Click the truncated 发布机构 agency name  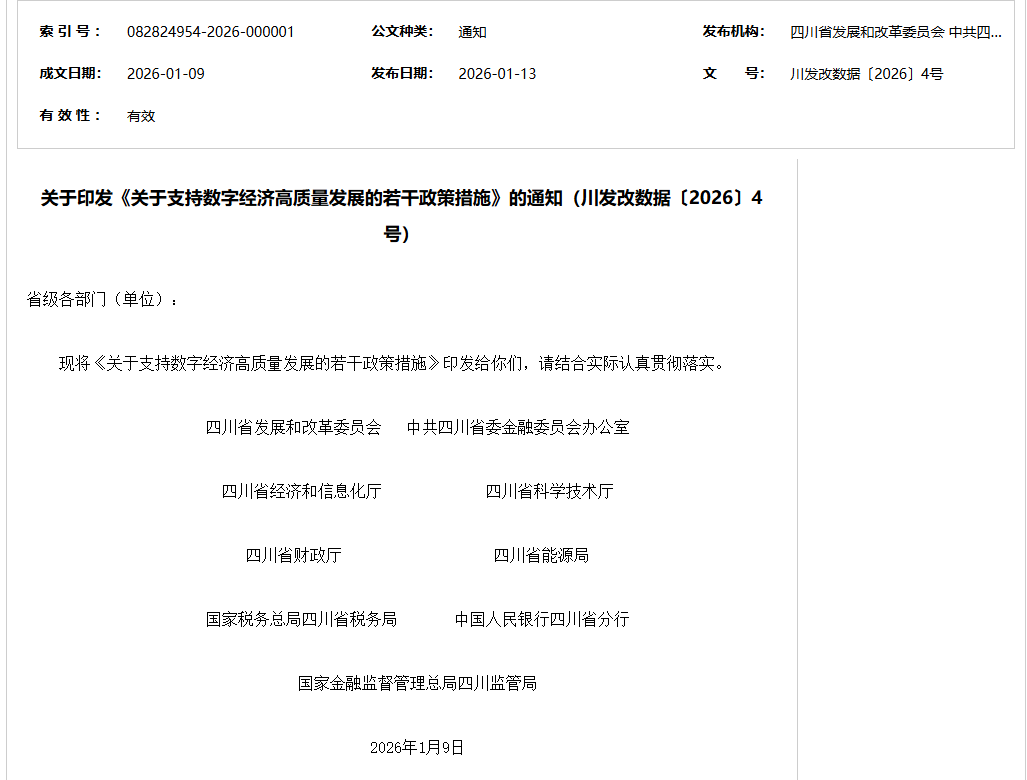point(895,32)
